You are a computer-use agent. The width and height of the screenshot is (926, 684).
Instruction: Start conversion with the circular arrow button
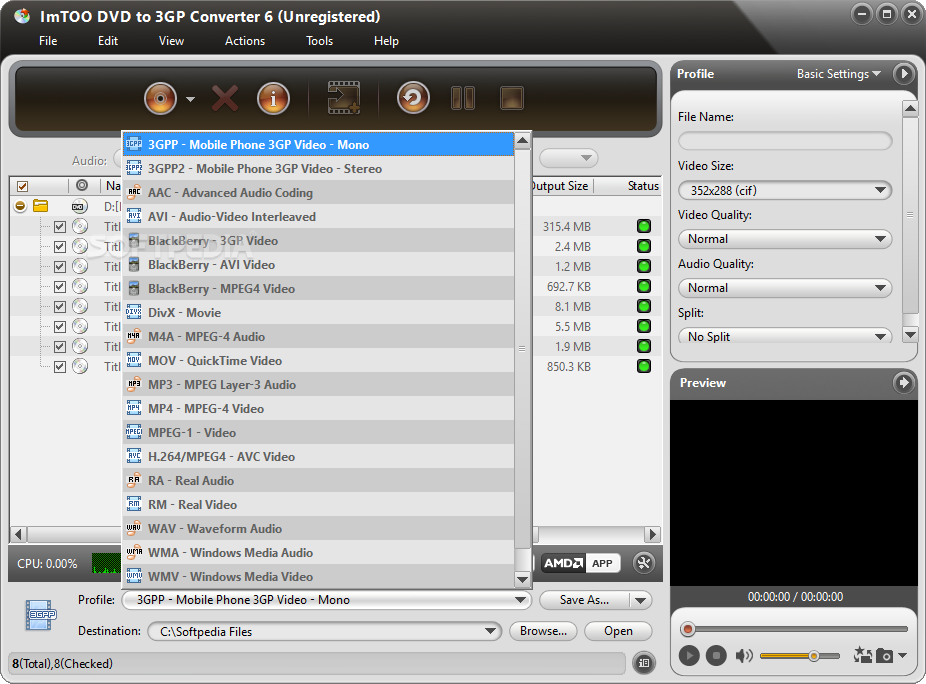click(413, 99)
